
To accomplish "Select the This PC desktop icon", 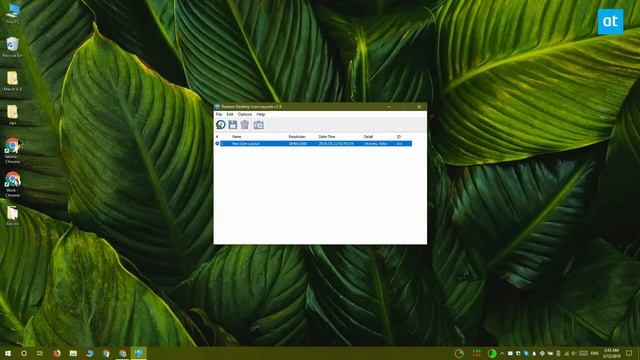I will click(13, 13).
